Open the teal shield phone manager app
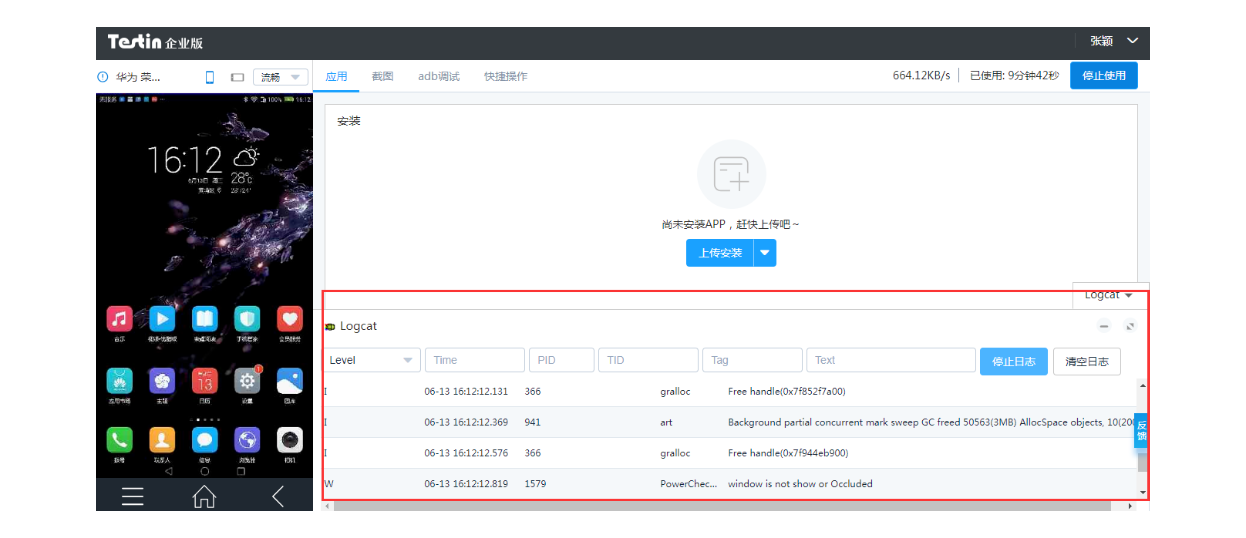 (x=247, y=319)
